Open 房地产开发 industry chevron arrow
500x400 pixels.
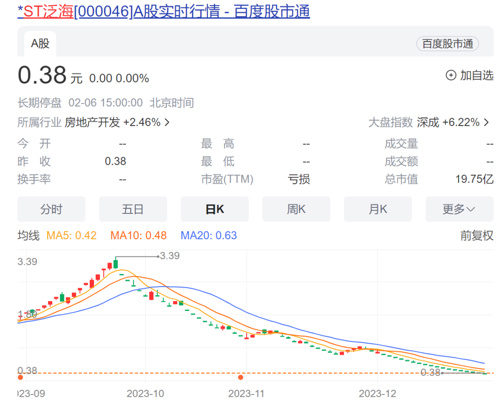tap(167, 123)
